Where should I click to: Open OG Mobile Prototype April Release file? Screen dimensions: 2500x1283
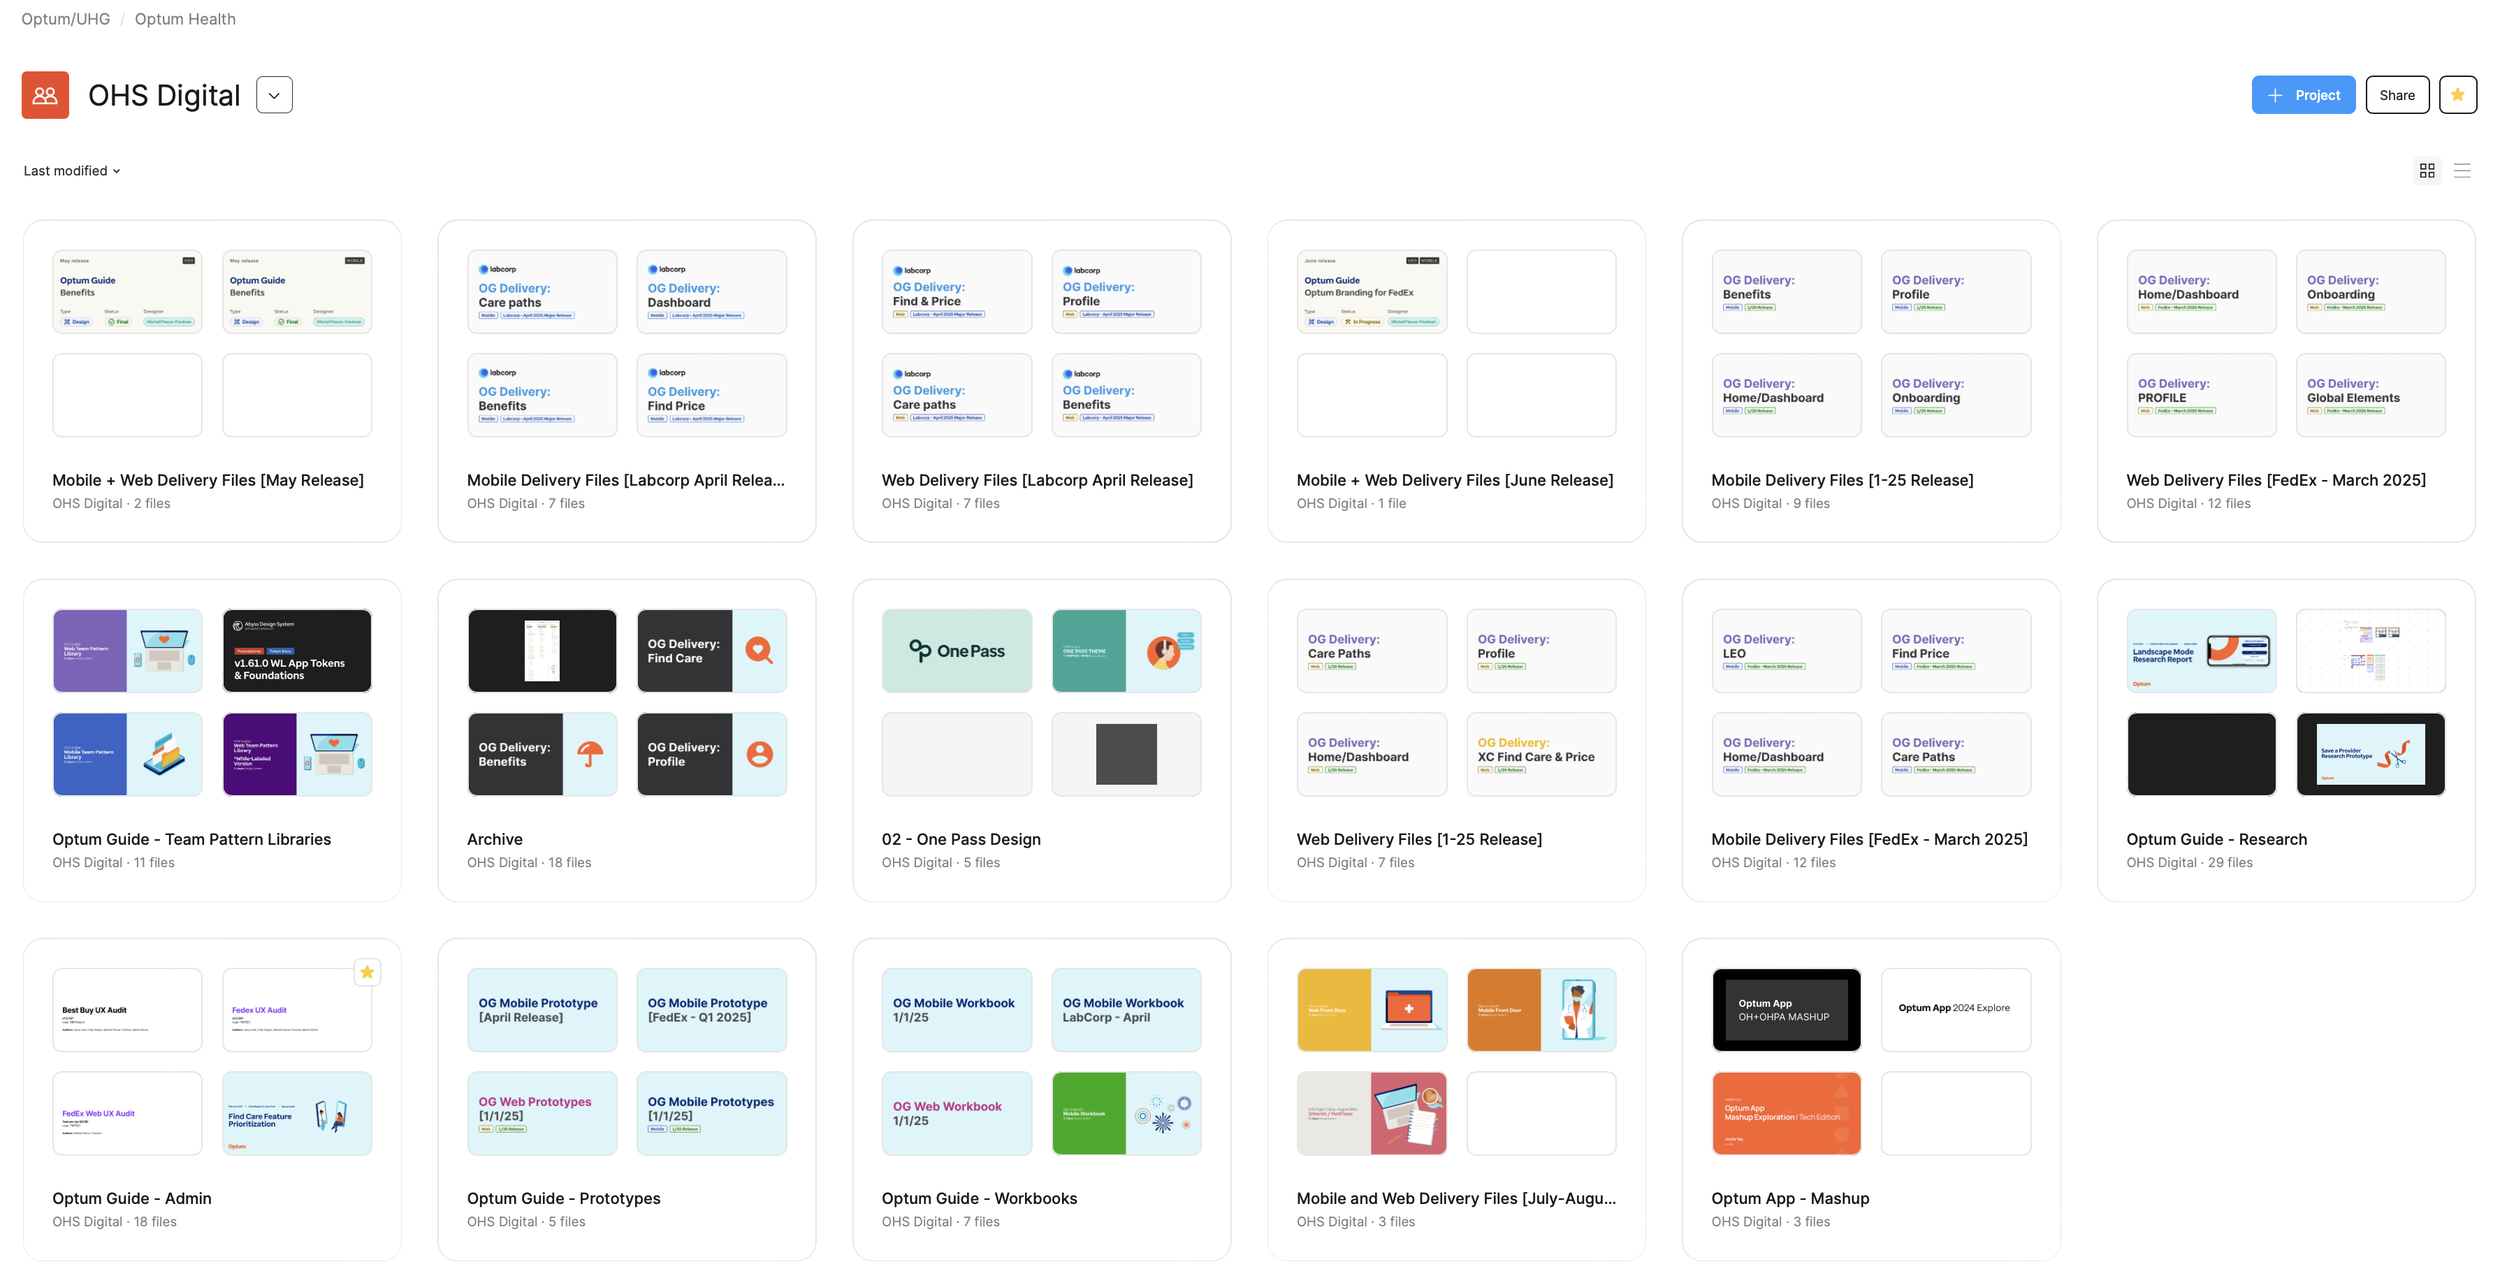pyautogui.click(x=541, y=1010)
